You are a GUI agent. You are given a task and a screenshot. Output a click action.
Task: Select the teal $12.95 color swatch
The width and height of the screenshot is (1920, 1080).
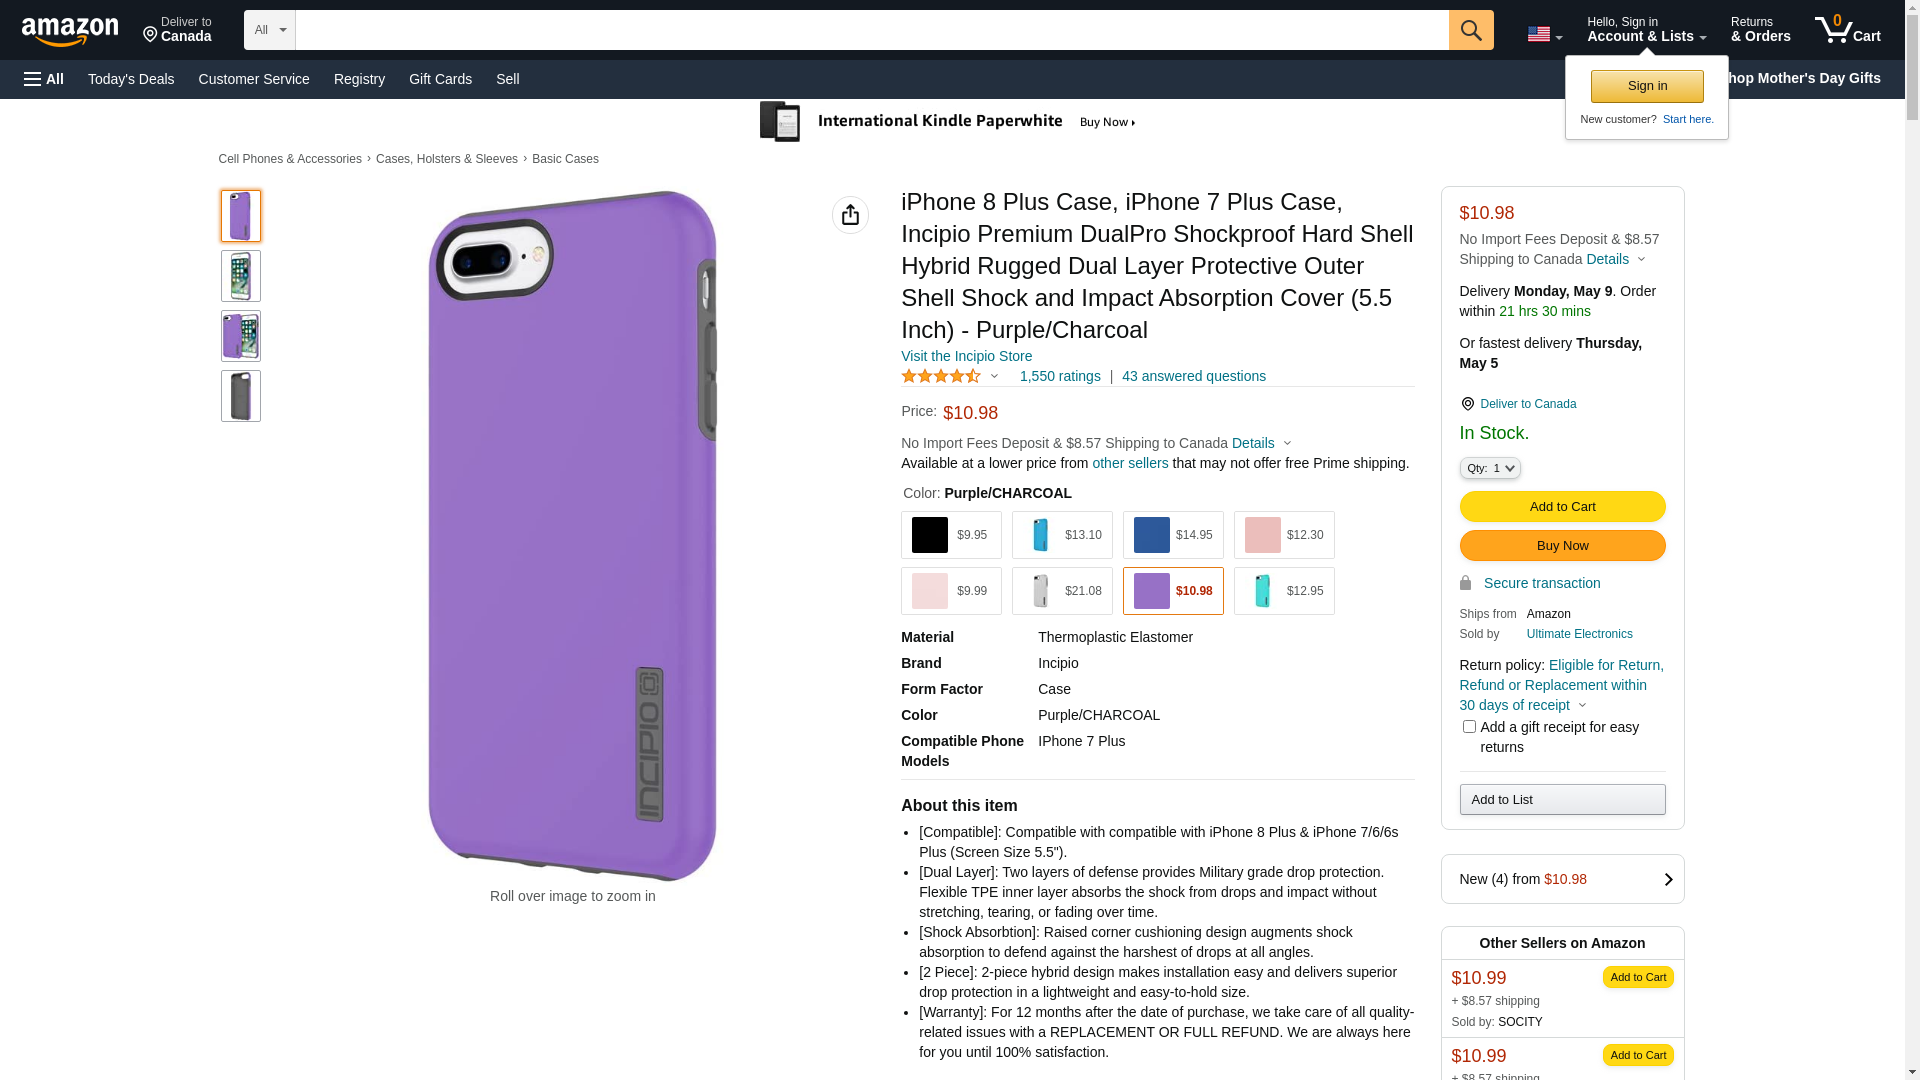point(1283,591)
